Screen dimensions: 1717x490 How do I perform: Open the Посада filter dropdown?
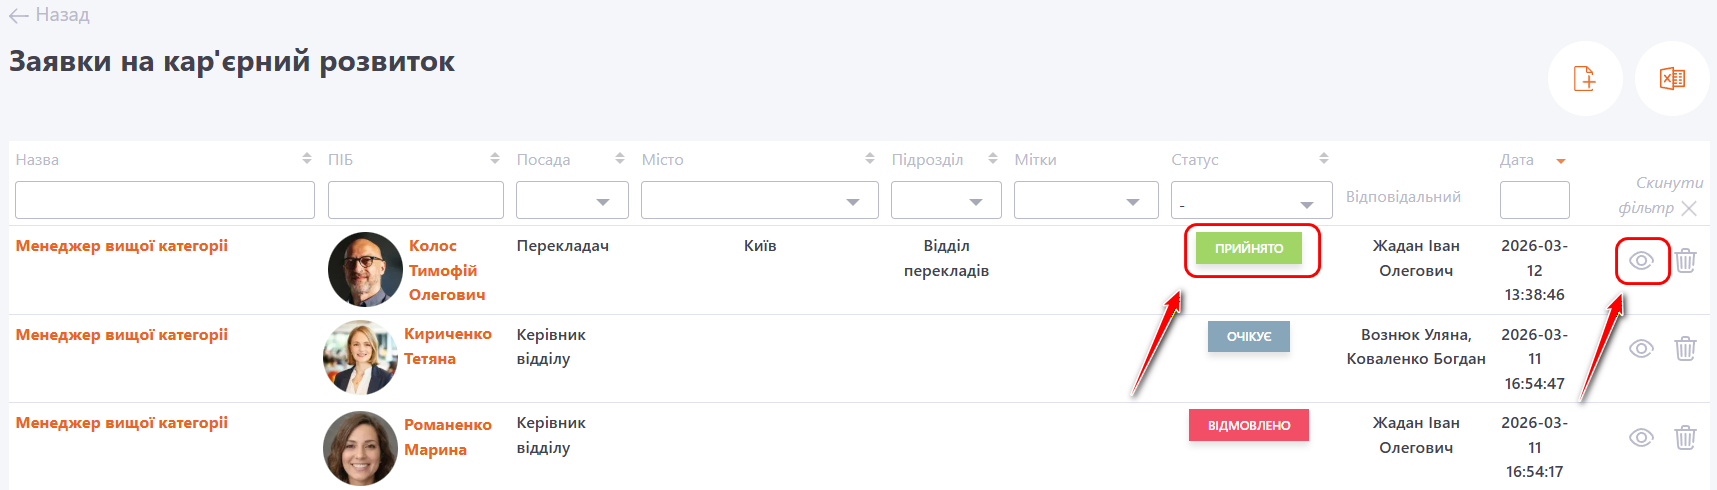572,201
